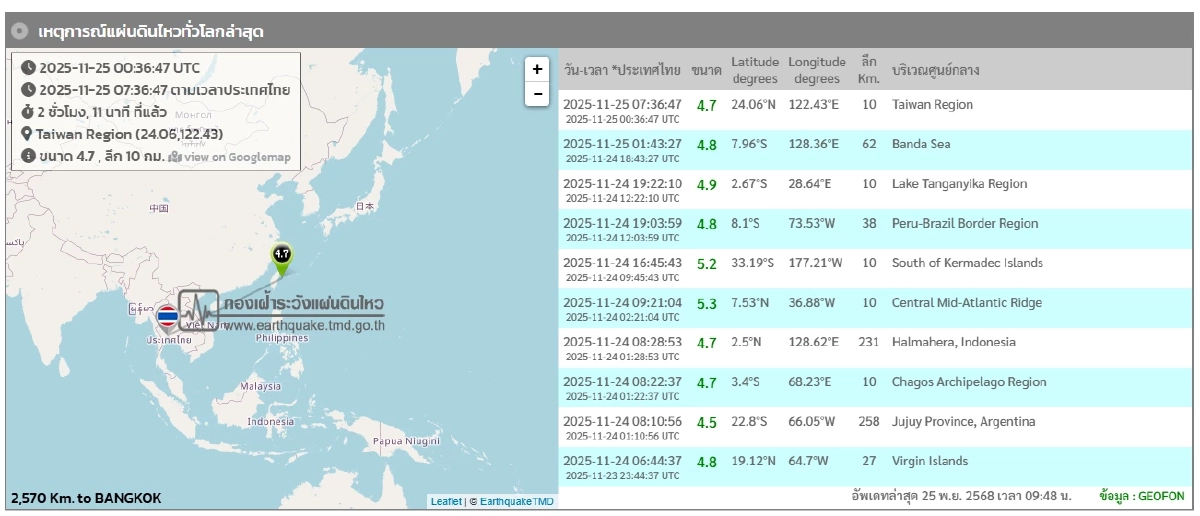Click the 2,570 Km. to BANGKOK label
Image resolution: width=1200 pixels, height=516 pixels.
[x=86, y=498]
